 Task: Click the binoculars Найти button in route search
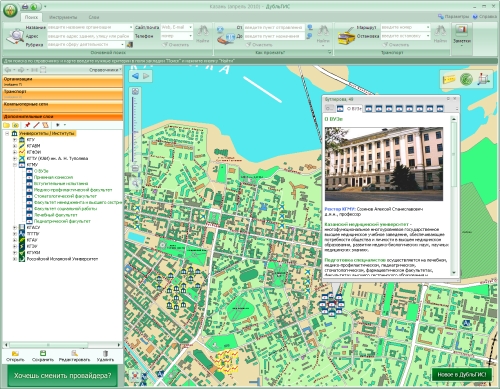(x=323, y=34)
